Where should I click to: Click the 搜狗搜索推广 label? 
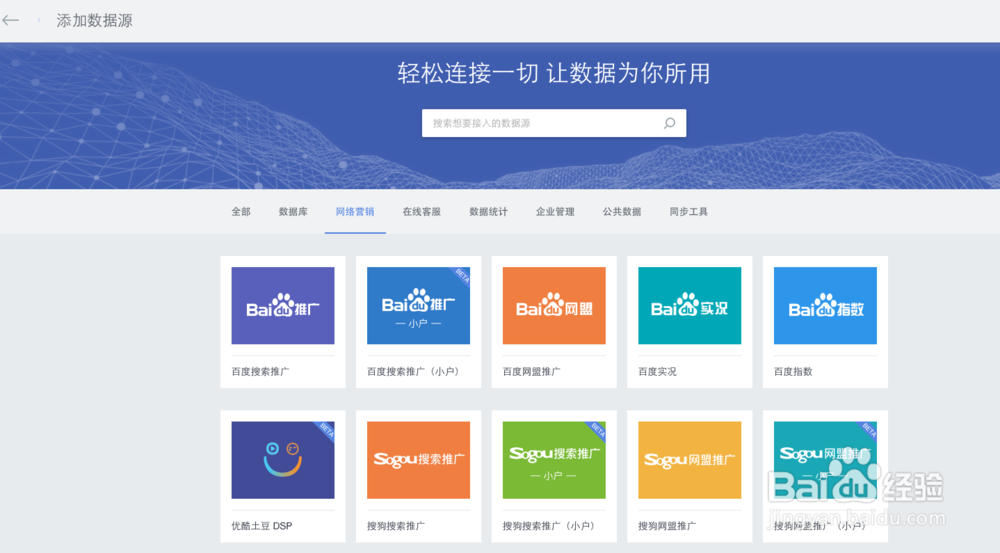click(x=396, y=526)
